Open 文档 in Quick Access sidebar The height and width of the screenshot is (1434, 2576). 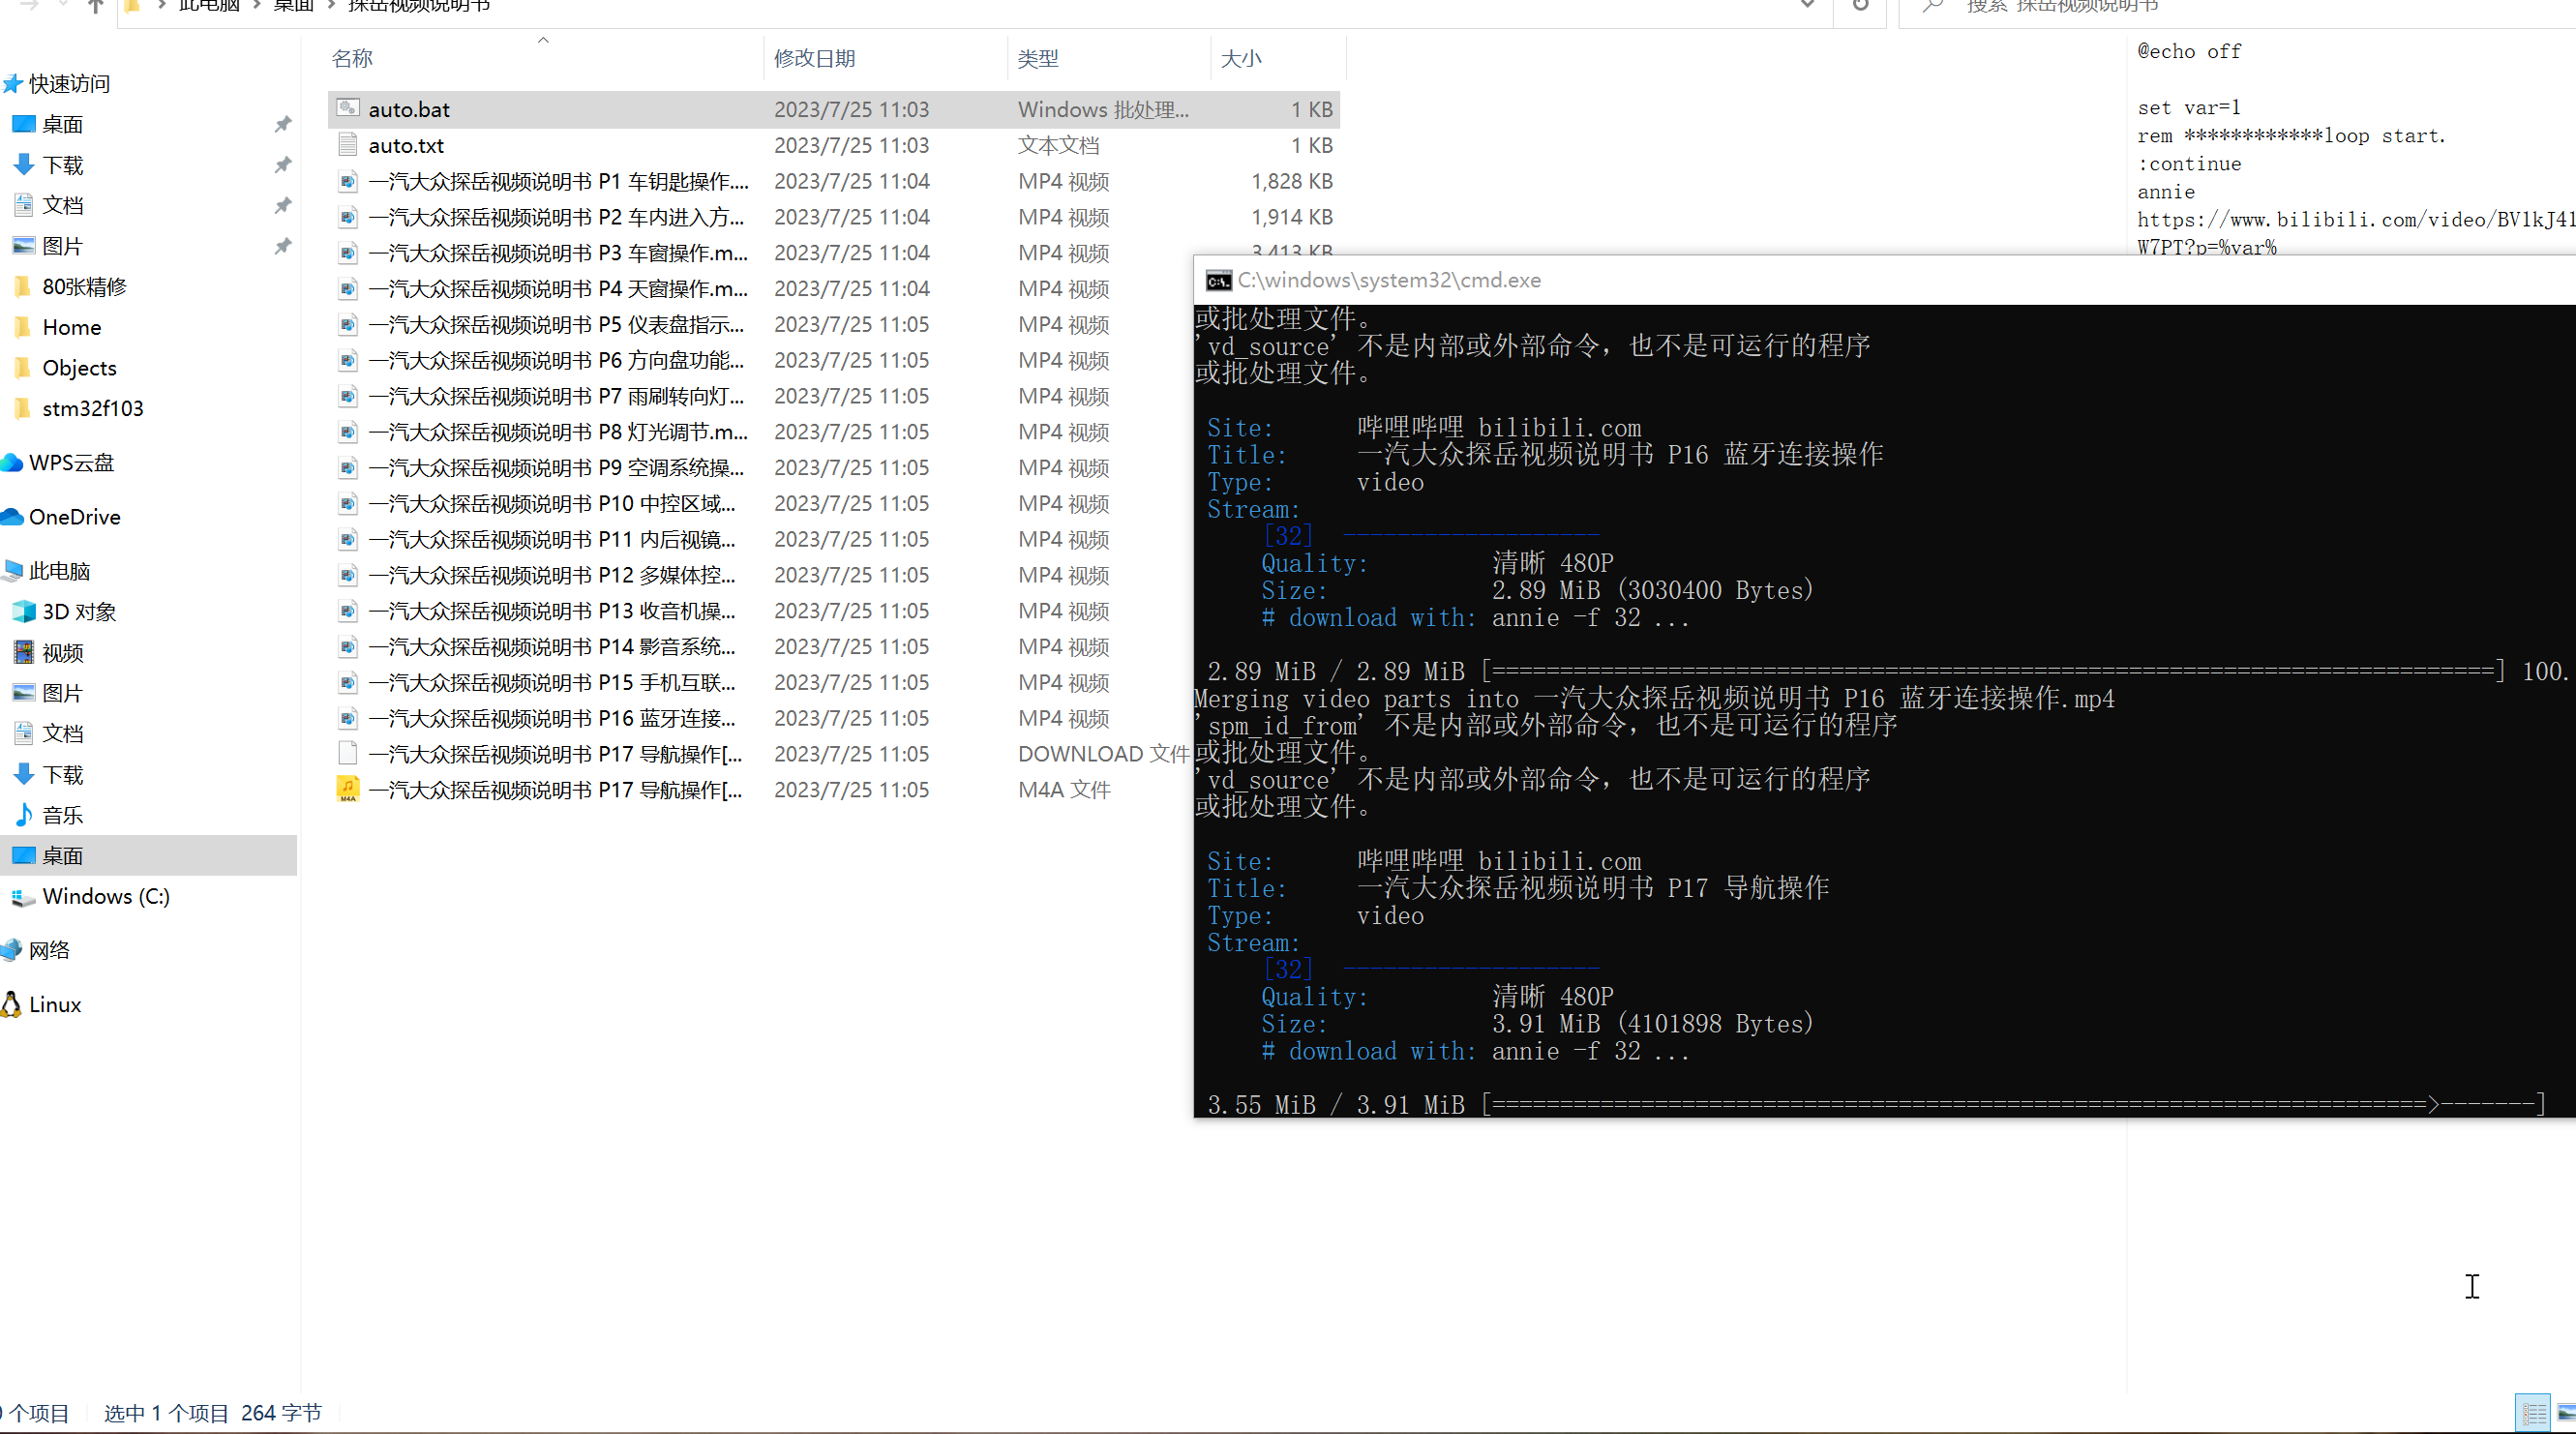pyautogui.click(x=62, y=205)
